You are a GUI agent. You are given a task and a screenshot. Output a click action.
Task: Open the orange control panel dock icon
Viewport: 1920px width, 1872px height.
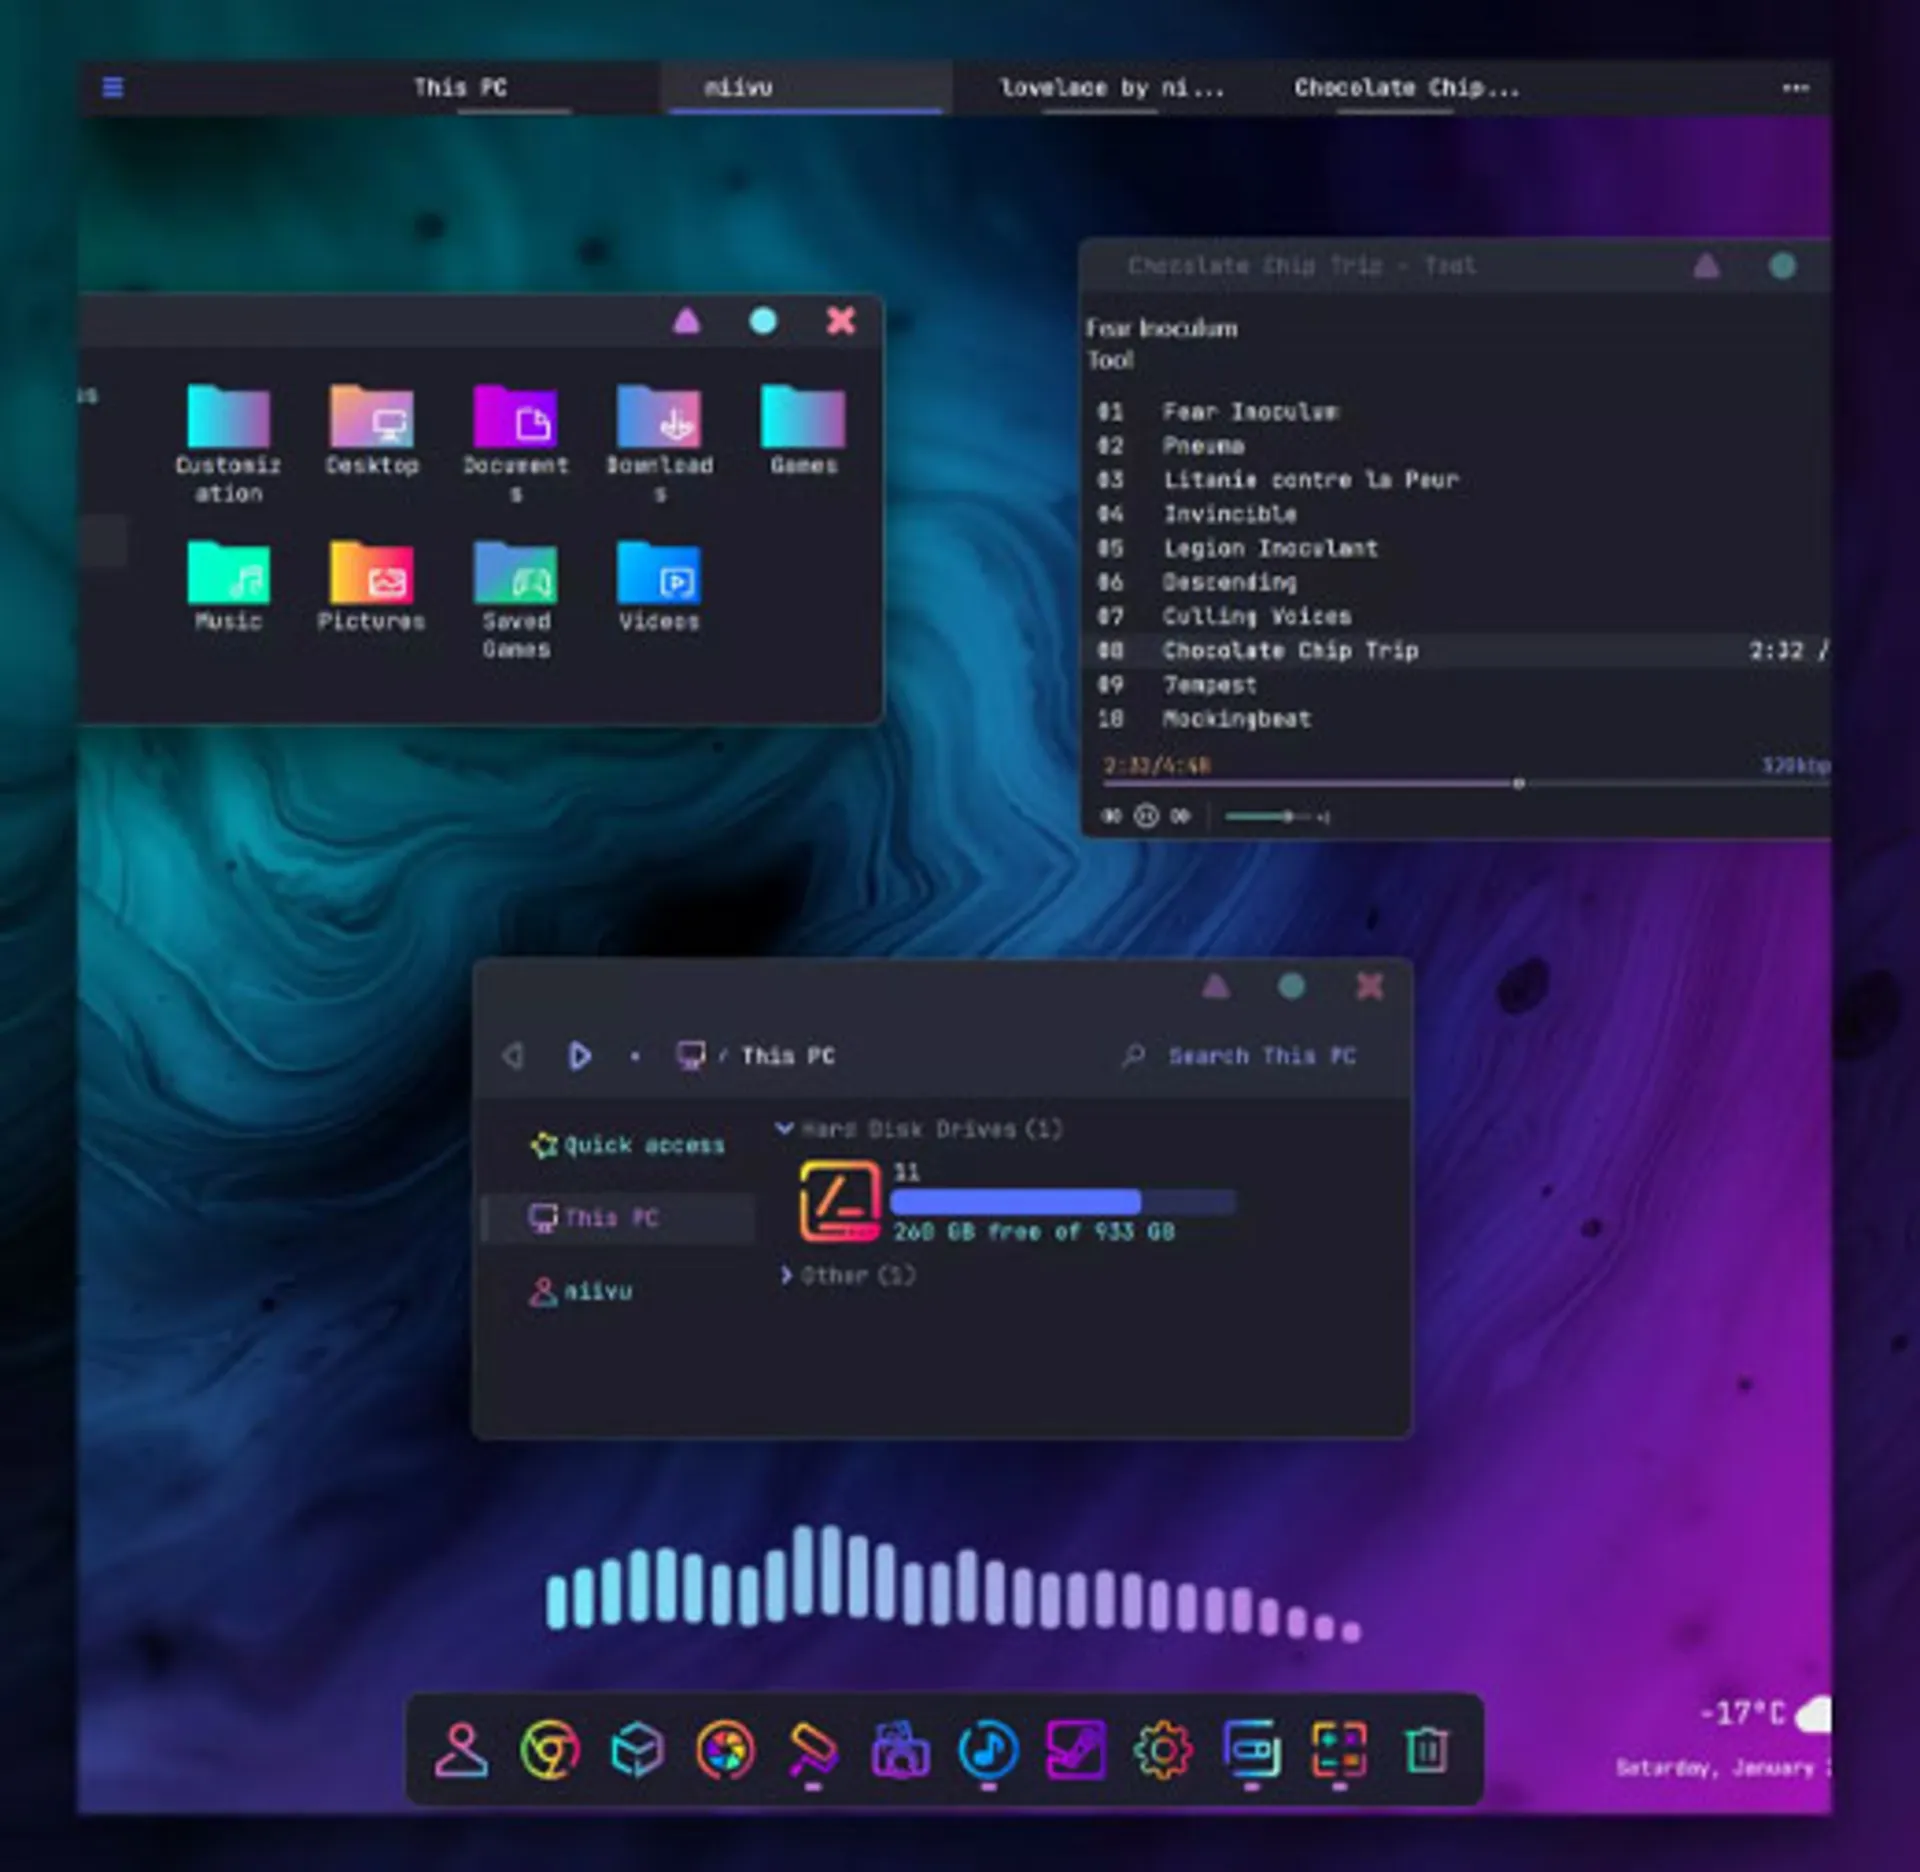tap(1339, 1750)
